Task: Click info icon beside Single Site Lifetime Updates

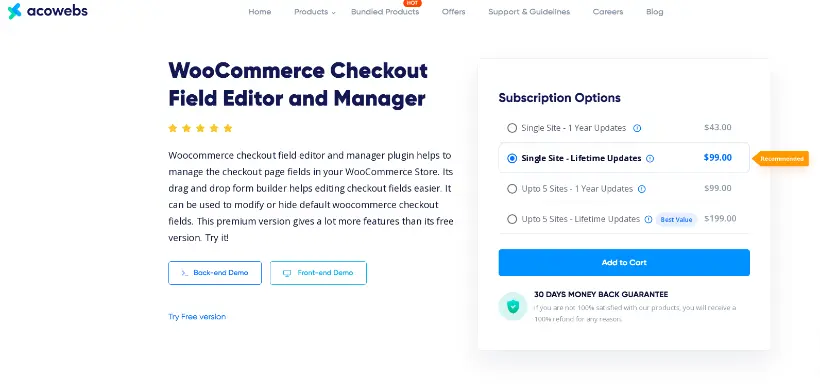Action: click(x=650, y=158)
